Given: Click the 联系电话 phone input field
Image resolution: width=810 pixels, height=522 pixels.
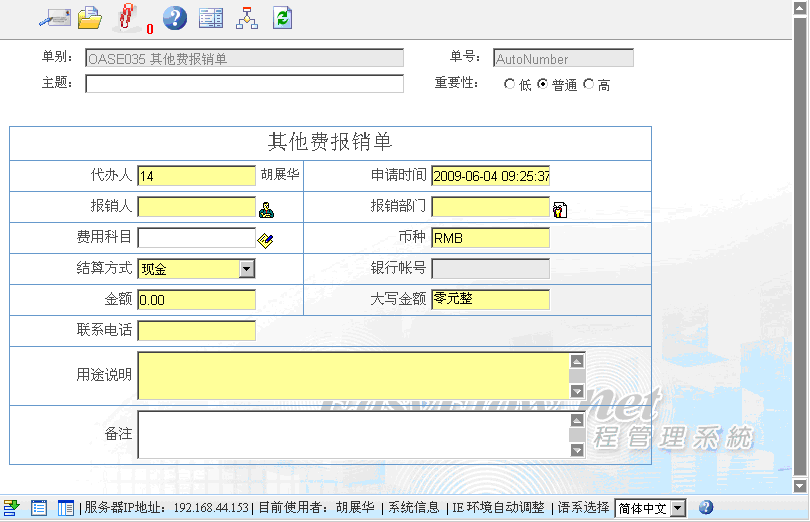Looking at the screenshot, I should pos(196,331).
